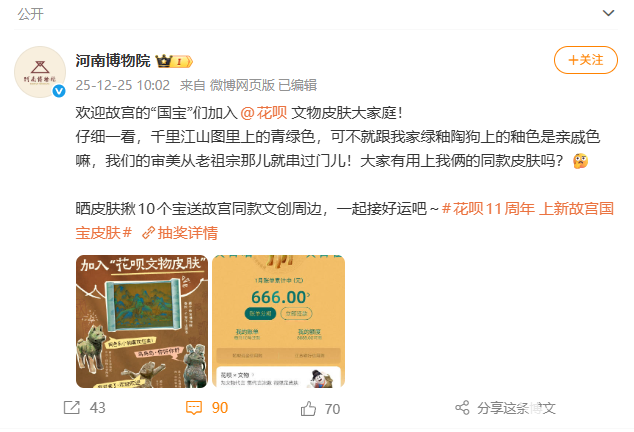Like the post with thumbs-up icon
Screen dimensions: 634x432
point(308,409)
